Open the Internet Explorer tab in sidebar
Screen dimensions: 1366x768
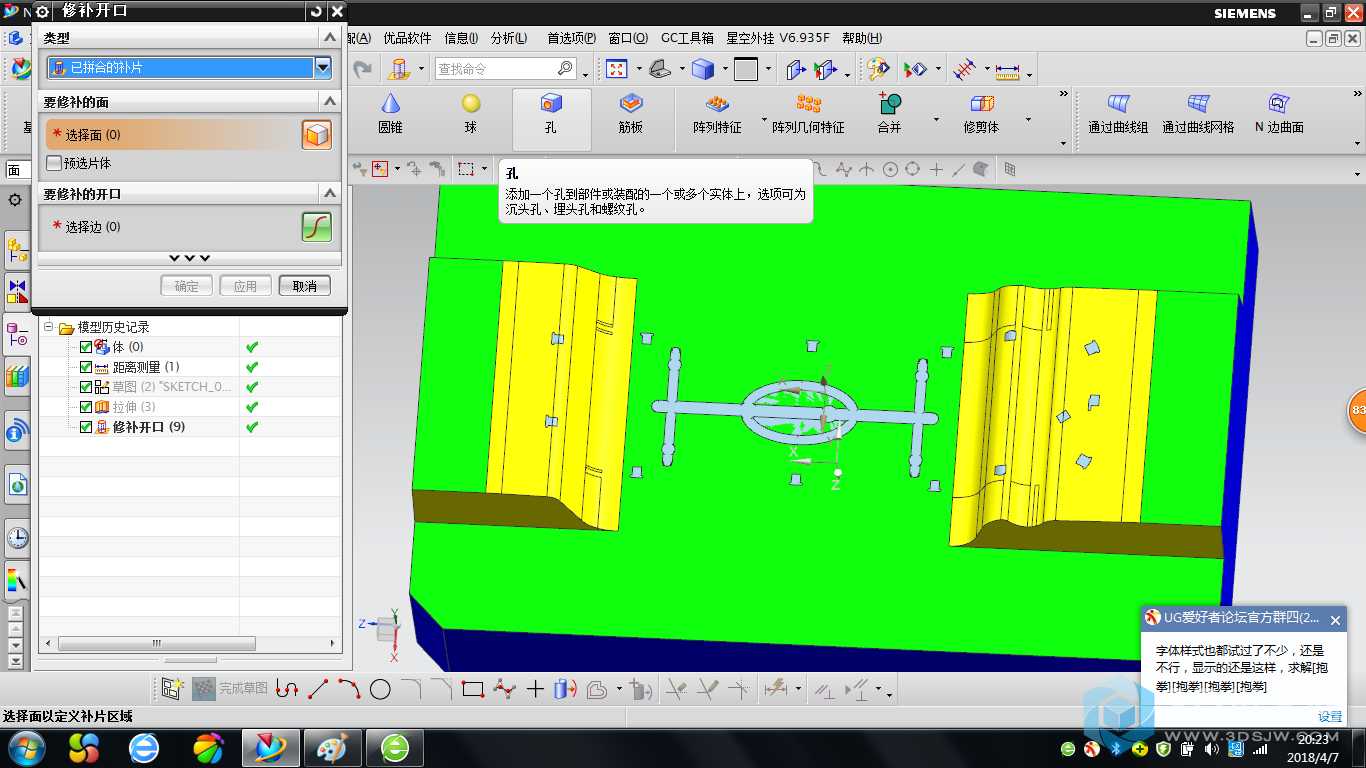pyautogui.click(x=17, y=486)
